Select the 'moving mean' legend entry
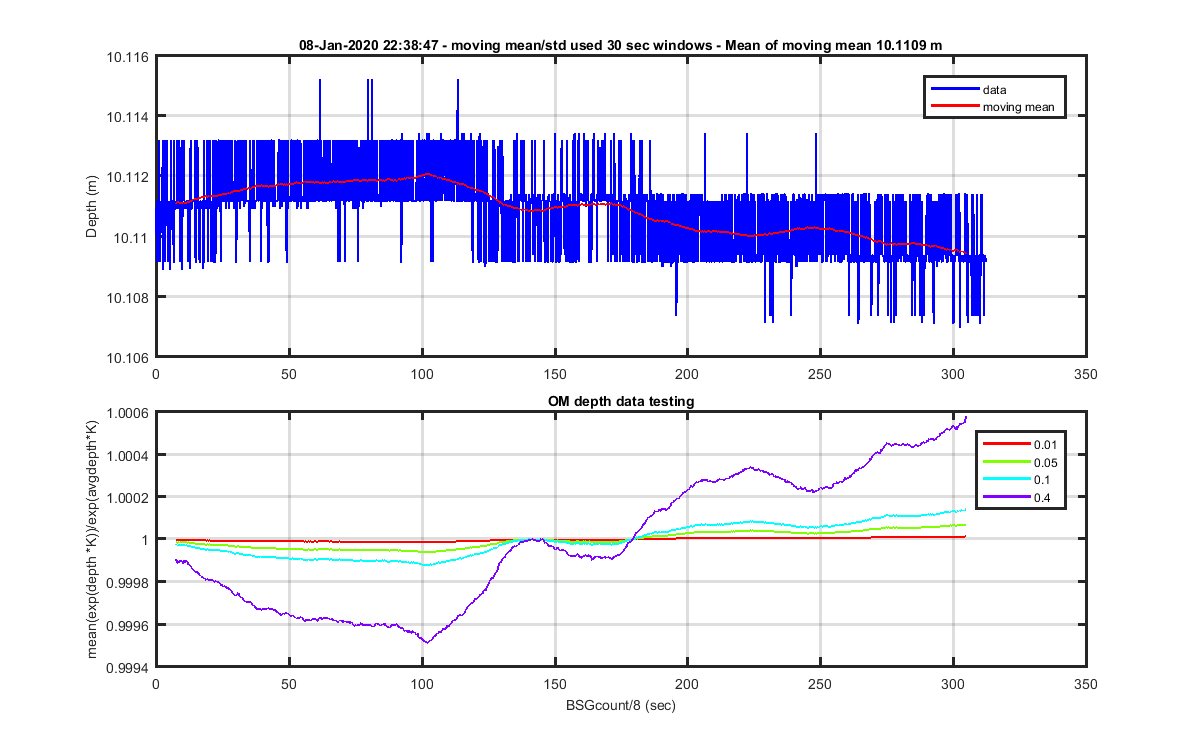Viewport: 1200px width, 750px height. tap(1018, 107)
